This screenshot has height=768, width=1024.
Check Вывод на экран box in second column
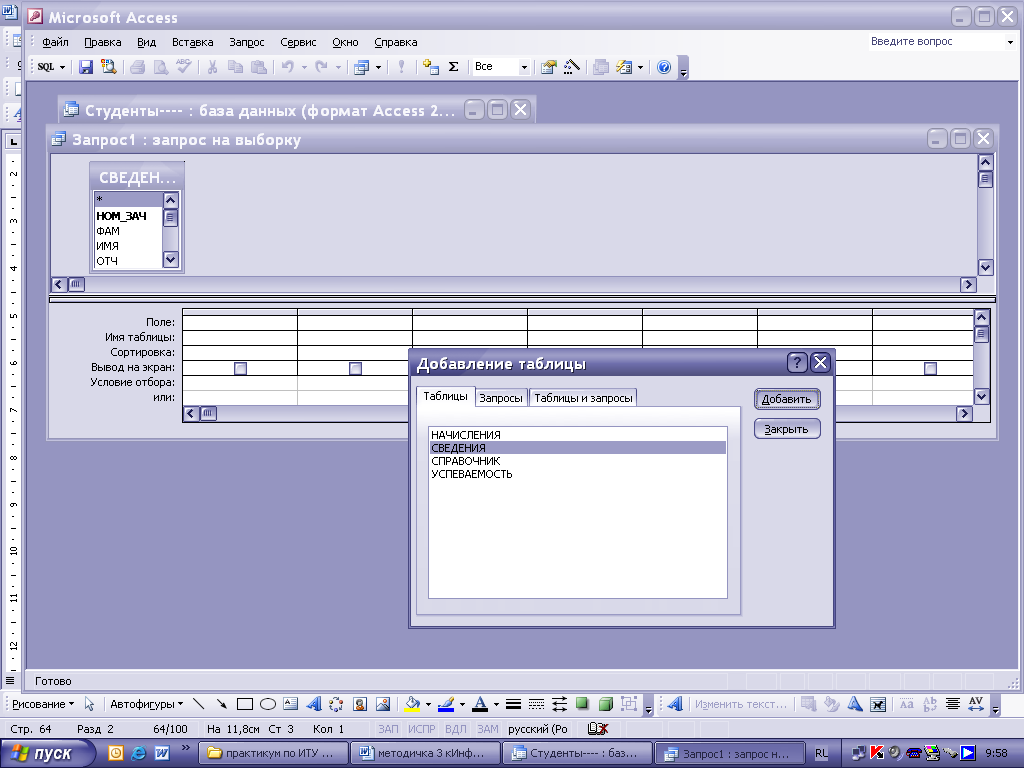pos(355,368)
